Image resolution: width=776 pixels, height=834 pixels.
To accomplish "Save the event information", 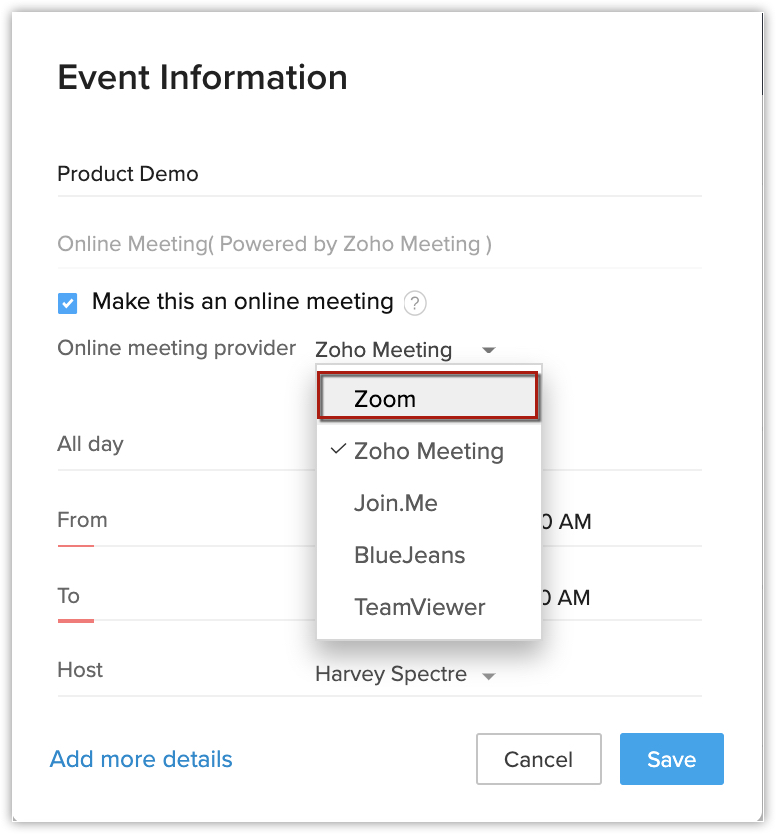I will (671, 759).
